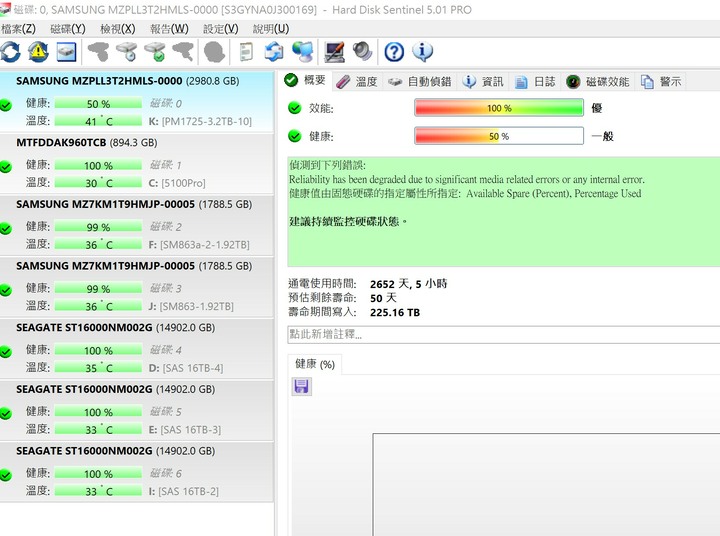The height and width of the screenshot is (536, 720).
Task: Click the green check beside 健康 overview label
Action: coord(294,136)
